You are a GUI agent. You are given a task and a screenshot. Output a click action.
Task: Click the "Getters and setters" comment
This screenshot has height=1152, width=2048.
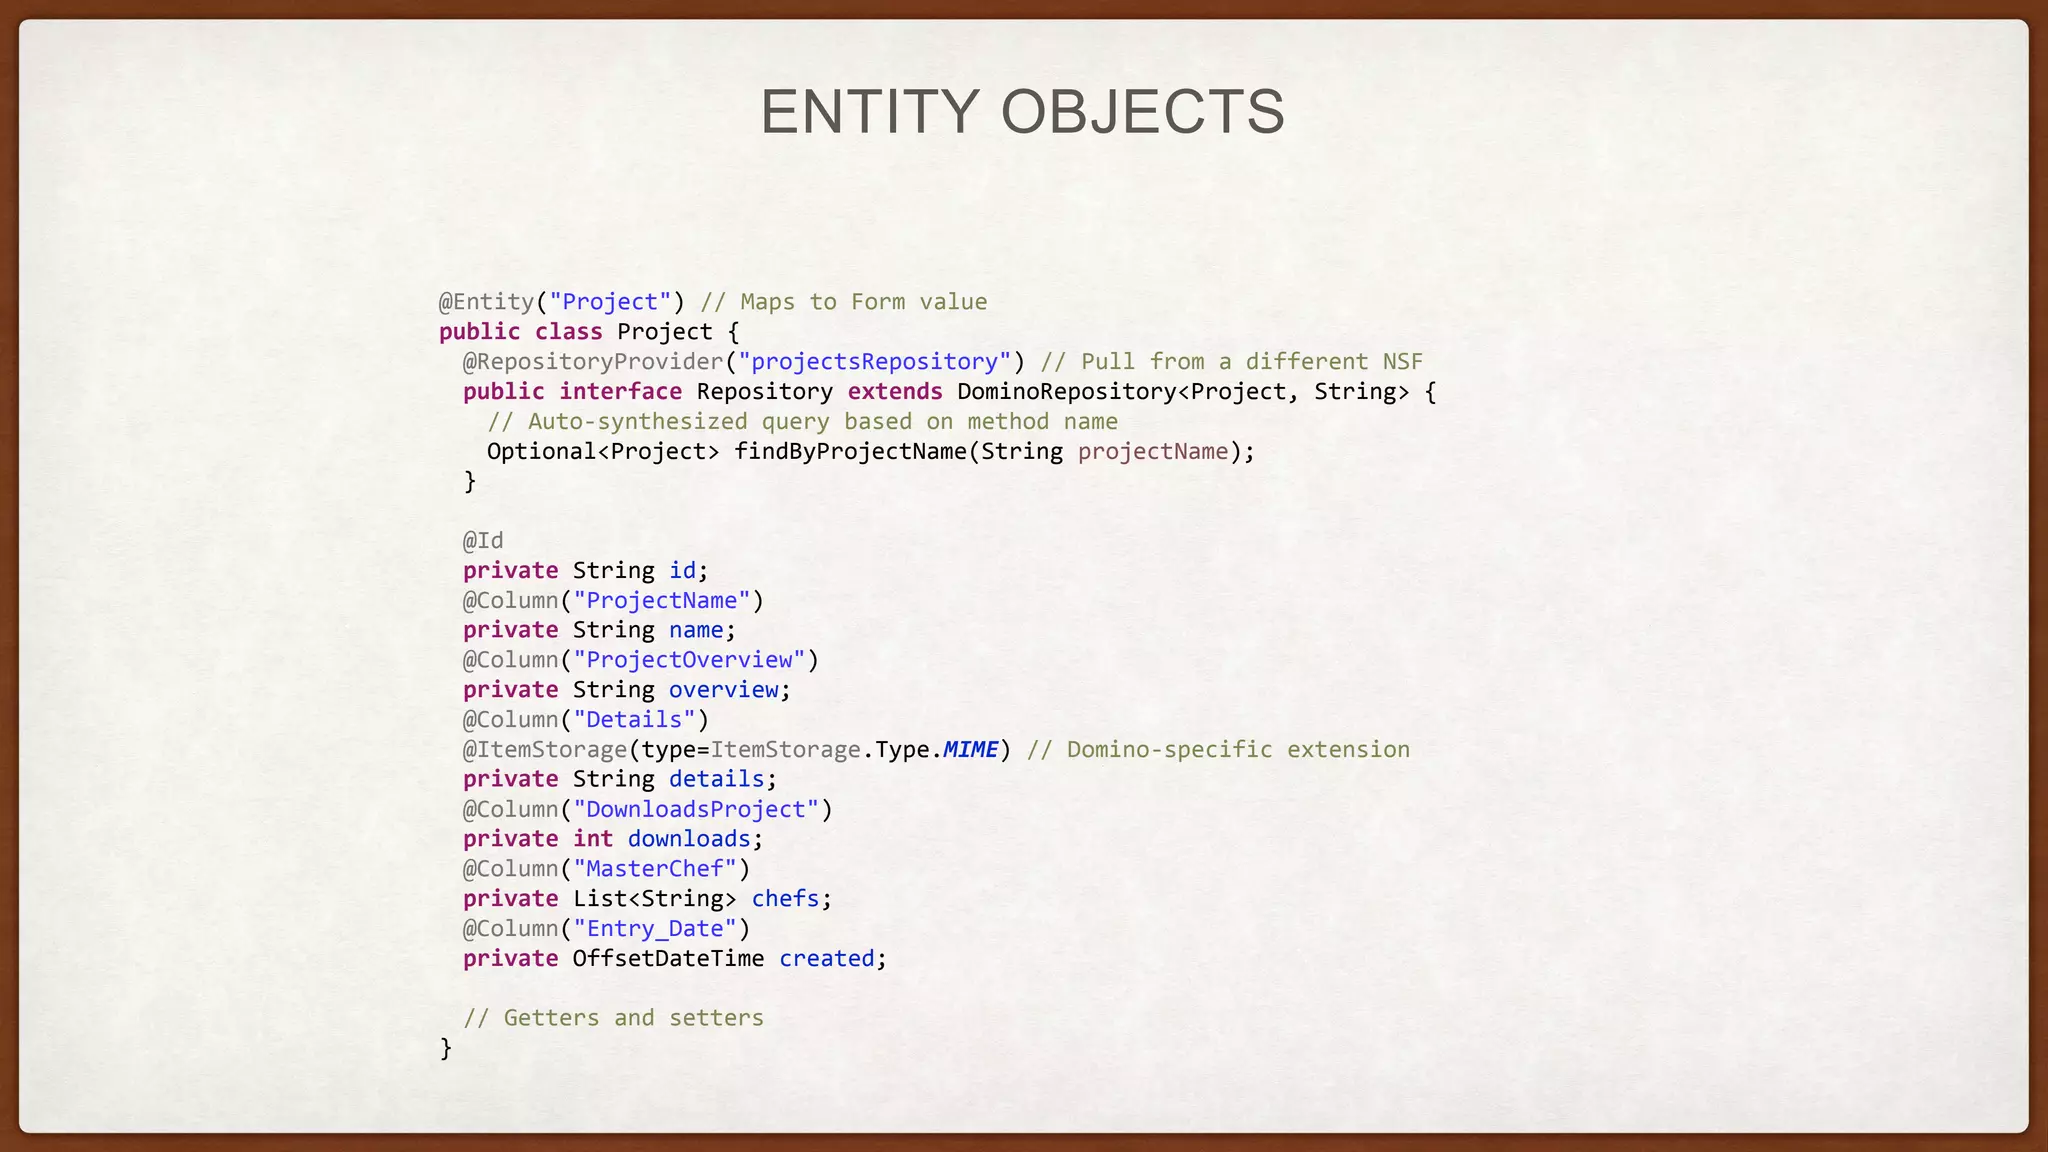point(613,1018)
